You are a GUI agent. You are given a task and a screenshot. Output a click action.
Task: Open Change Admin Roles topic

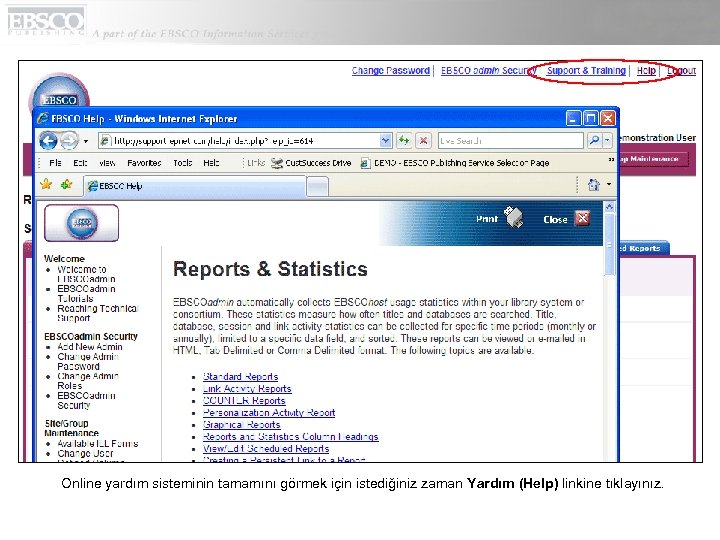pos(88,381)
